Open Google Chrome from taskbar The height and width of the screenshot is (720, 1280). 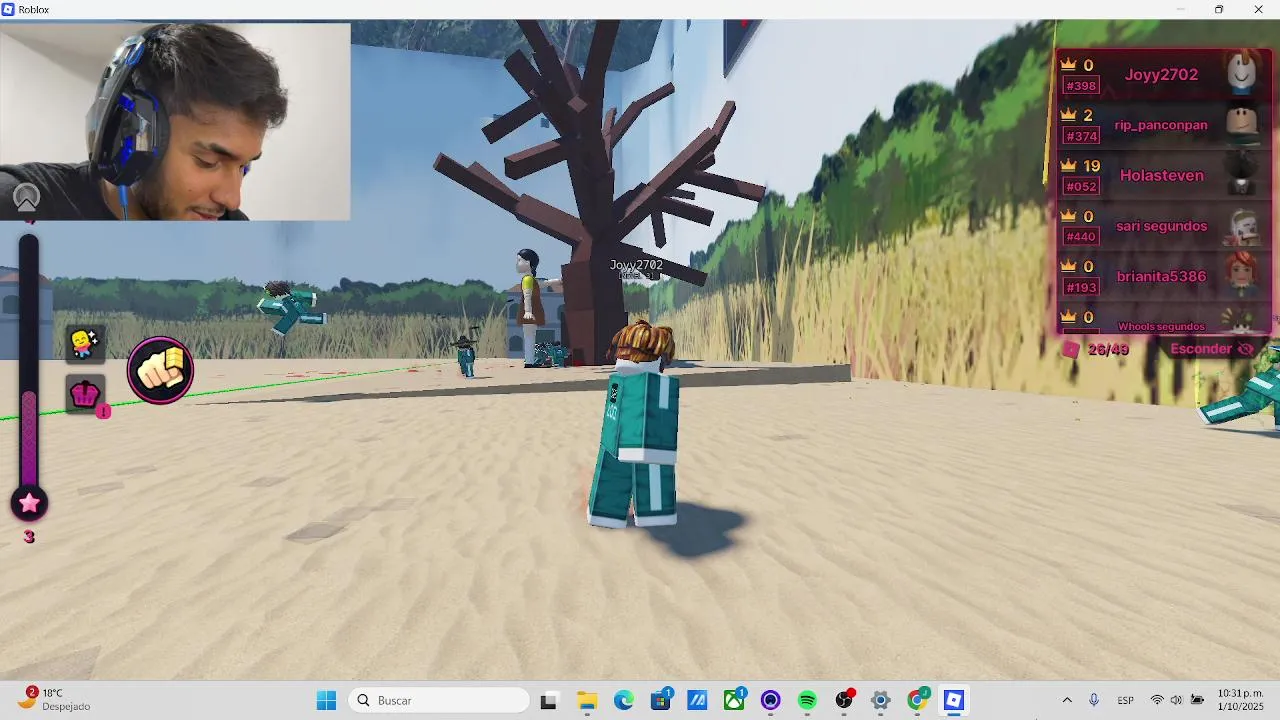click(917, 701)
